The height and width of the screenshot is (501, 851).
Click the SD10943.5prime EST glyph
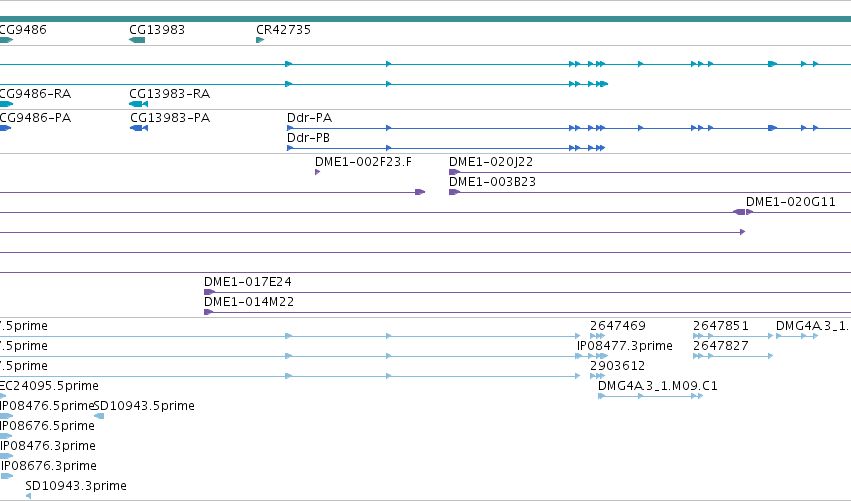pyautogui.click(x=99, y=416)
